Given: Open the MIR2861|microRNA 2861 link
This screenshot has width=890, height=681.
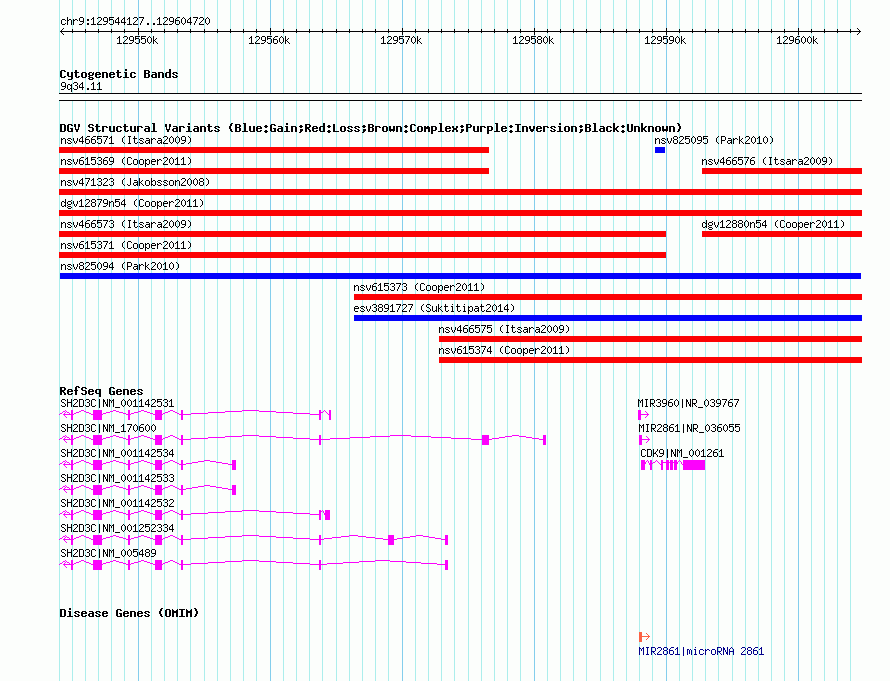Looking at the screenshot, I should click(701, 651).
